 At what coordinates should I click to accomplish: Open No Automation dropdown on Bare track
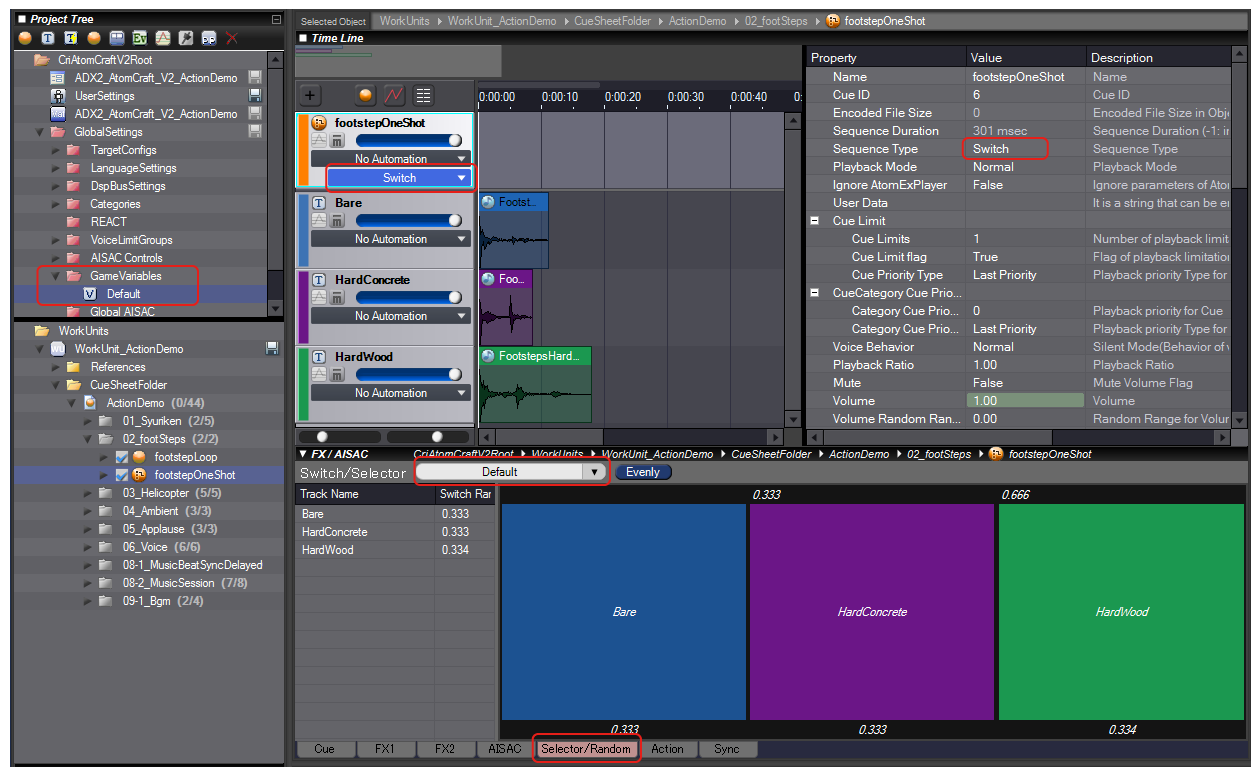391,239
